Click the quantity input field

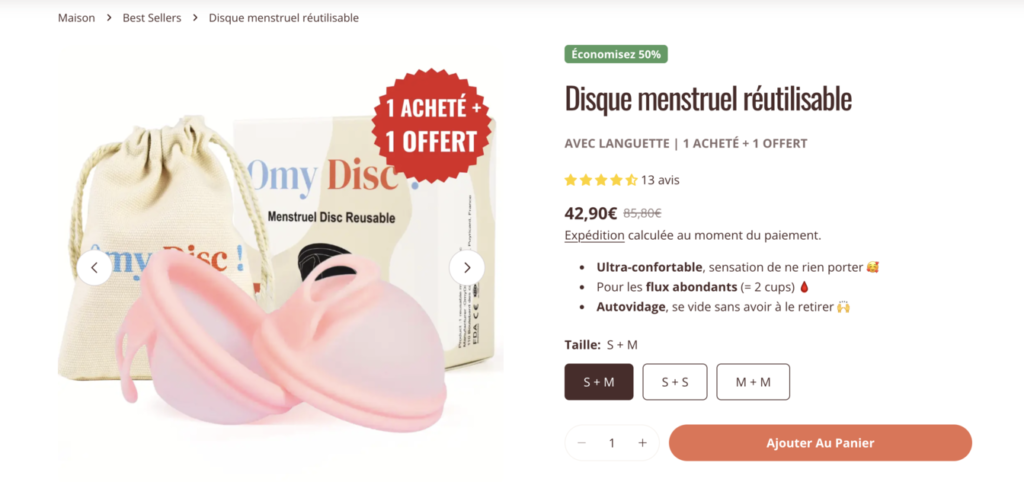pos(612,443)
